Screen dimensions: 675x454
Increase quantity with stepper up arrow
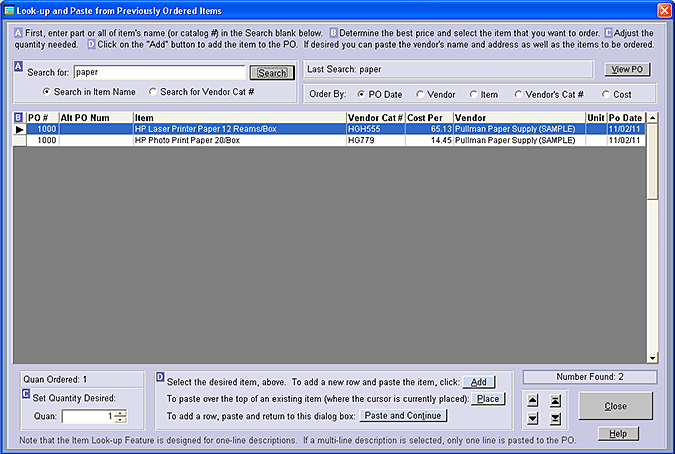121,413
